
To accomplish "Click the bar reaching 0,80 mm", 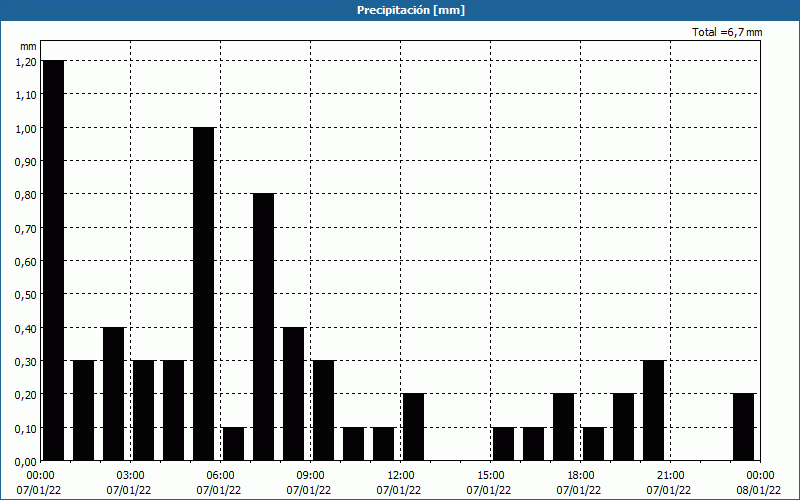I will click(263, 327).
